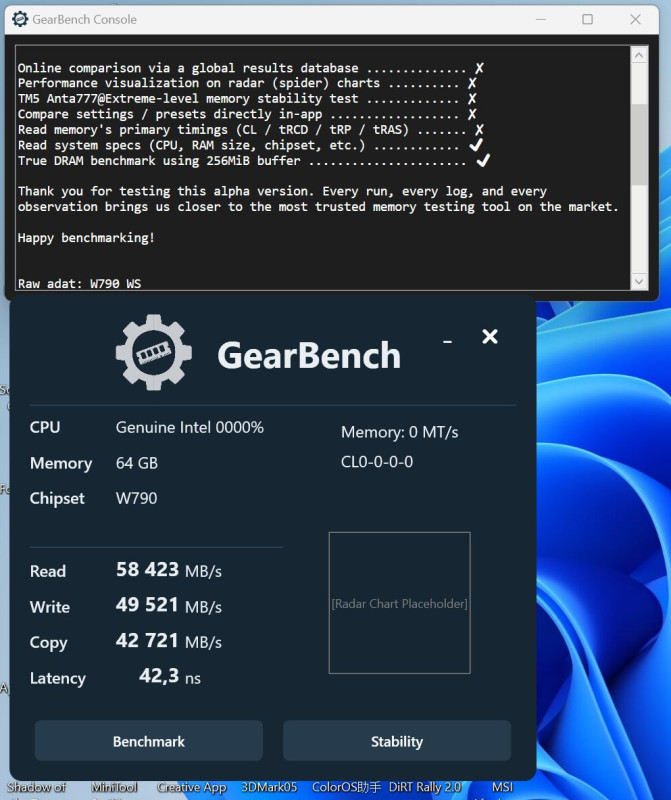The height and width of the screenshot is (800, 671).
Task: Click the MiniTool desktop shortcut label
Action: coord(114,787)
